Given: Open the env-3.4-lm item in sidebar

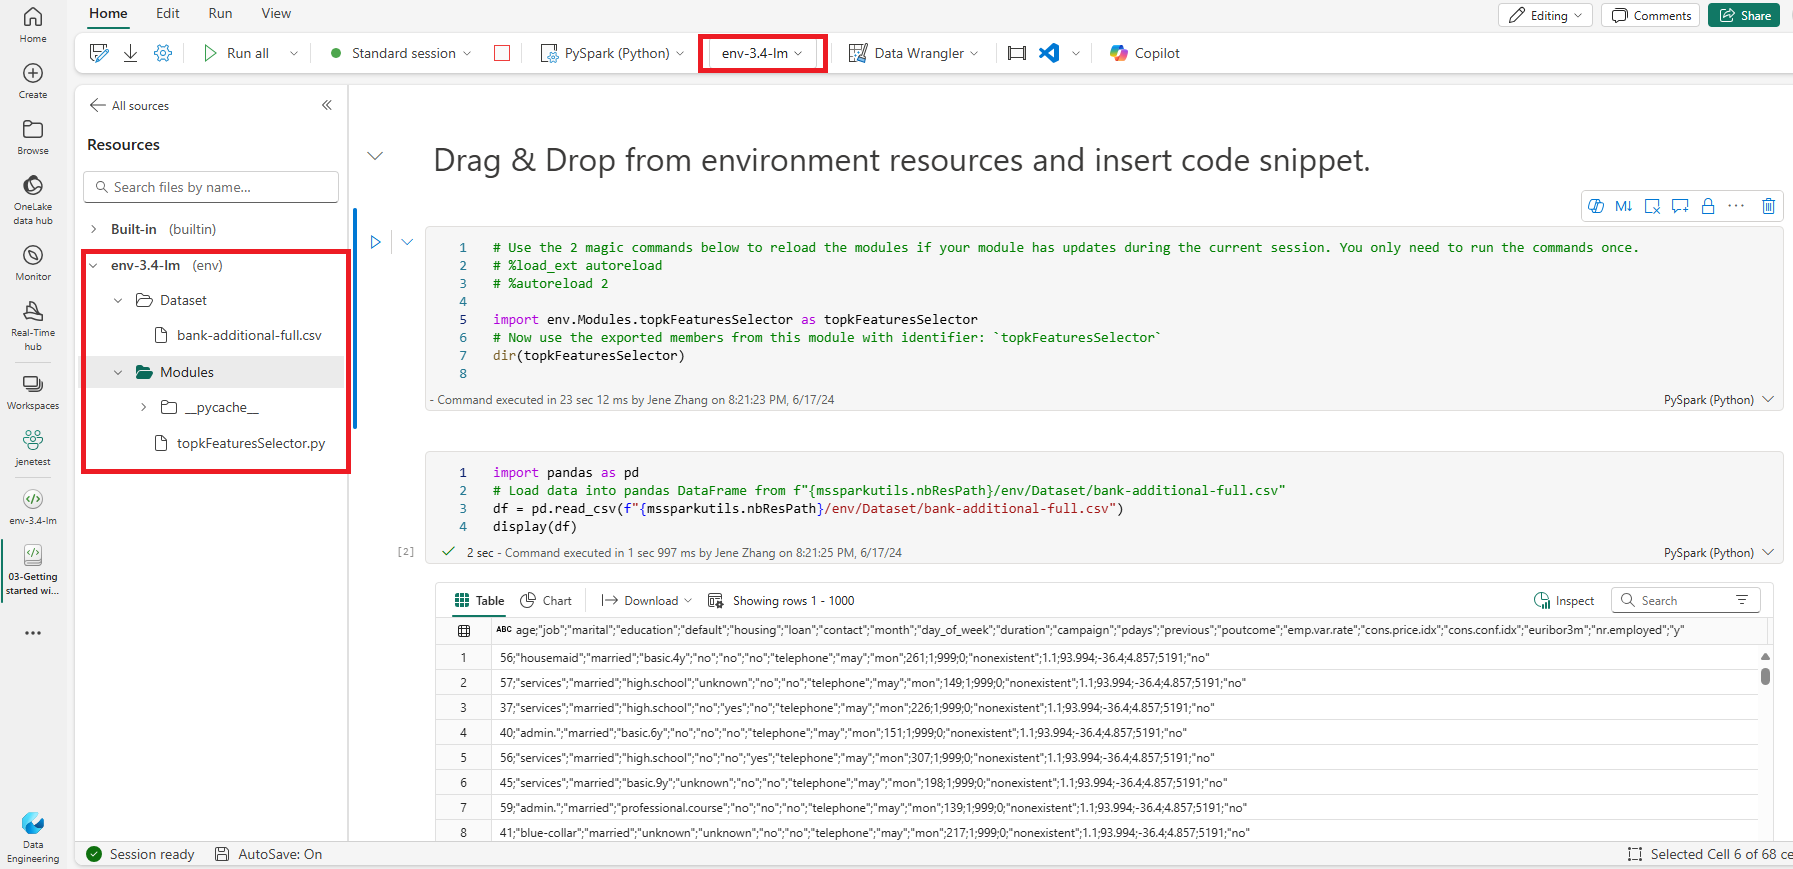Looking at the screenshot, I should point(33,507).
